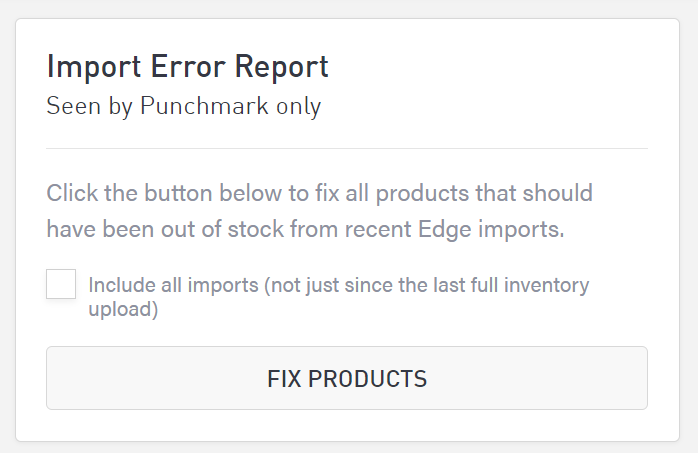This screenshot has height=453, width=698.
Task: Click the horizontal divider under the subtitle
Action: [347, 149]
